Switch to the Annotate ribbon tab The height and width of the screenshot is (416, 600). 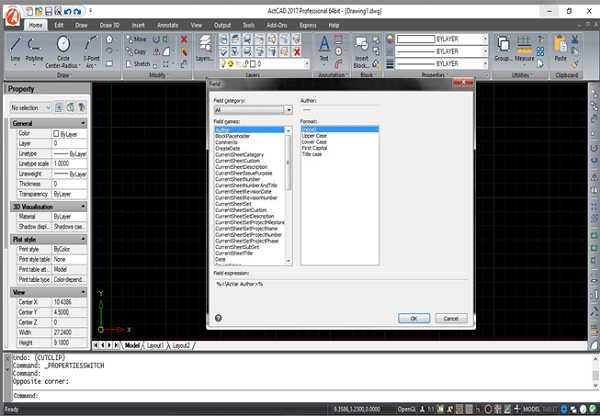(168, 22)
